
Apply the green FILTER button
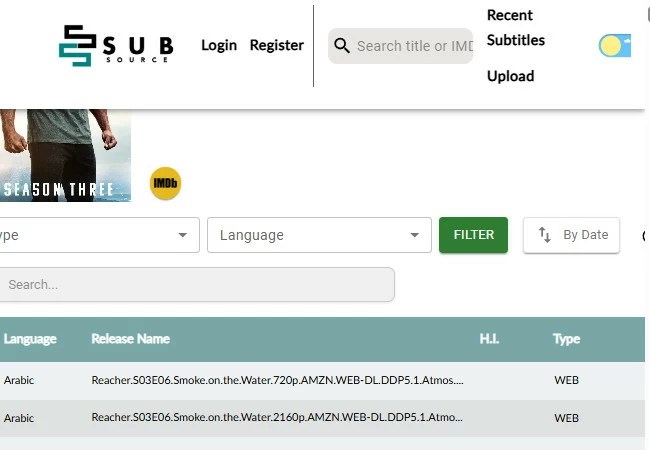[473, 235]
